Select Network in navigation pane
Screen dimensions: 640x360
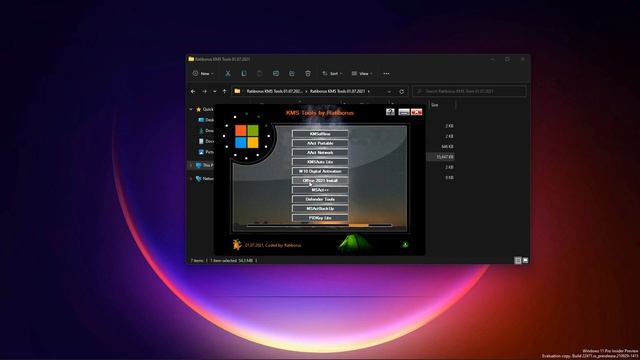point(204,179)
